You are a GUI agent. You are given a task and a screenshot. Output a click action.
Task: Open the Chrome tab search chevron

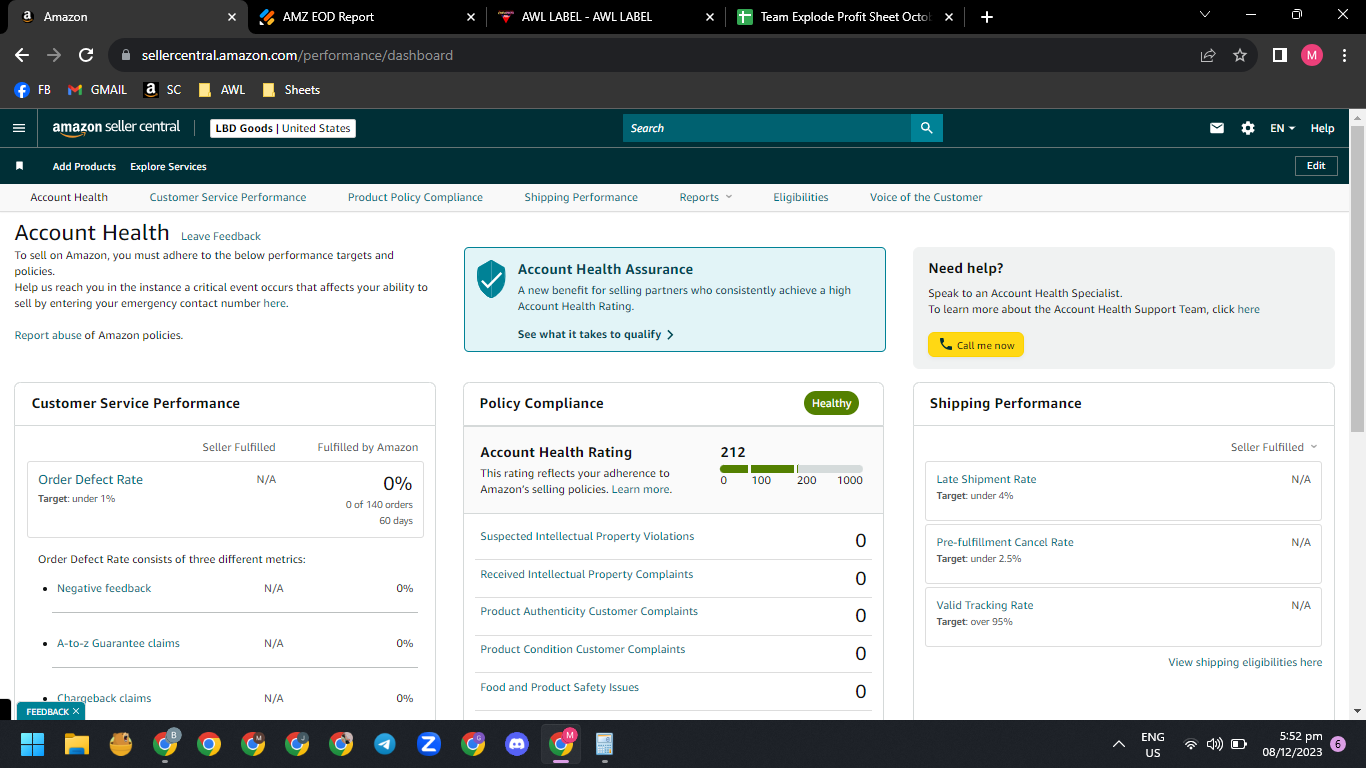click(1205, 14)
